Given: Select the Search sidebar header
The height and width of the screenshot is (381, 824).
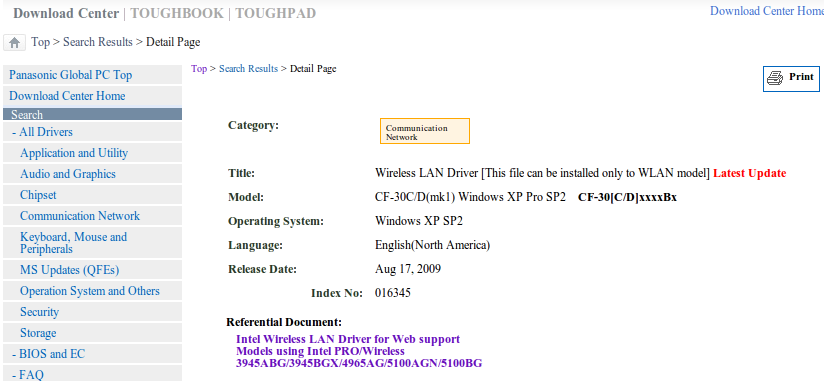Looking at the screenshot, I should pyautogui.click(x=92, y=114).
